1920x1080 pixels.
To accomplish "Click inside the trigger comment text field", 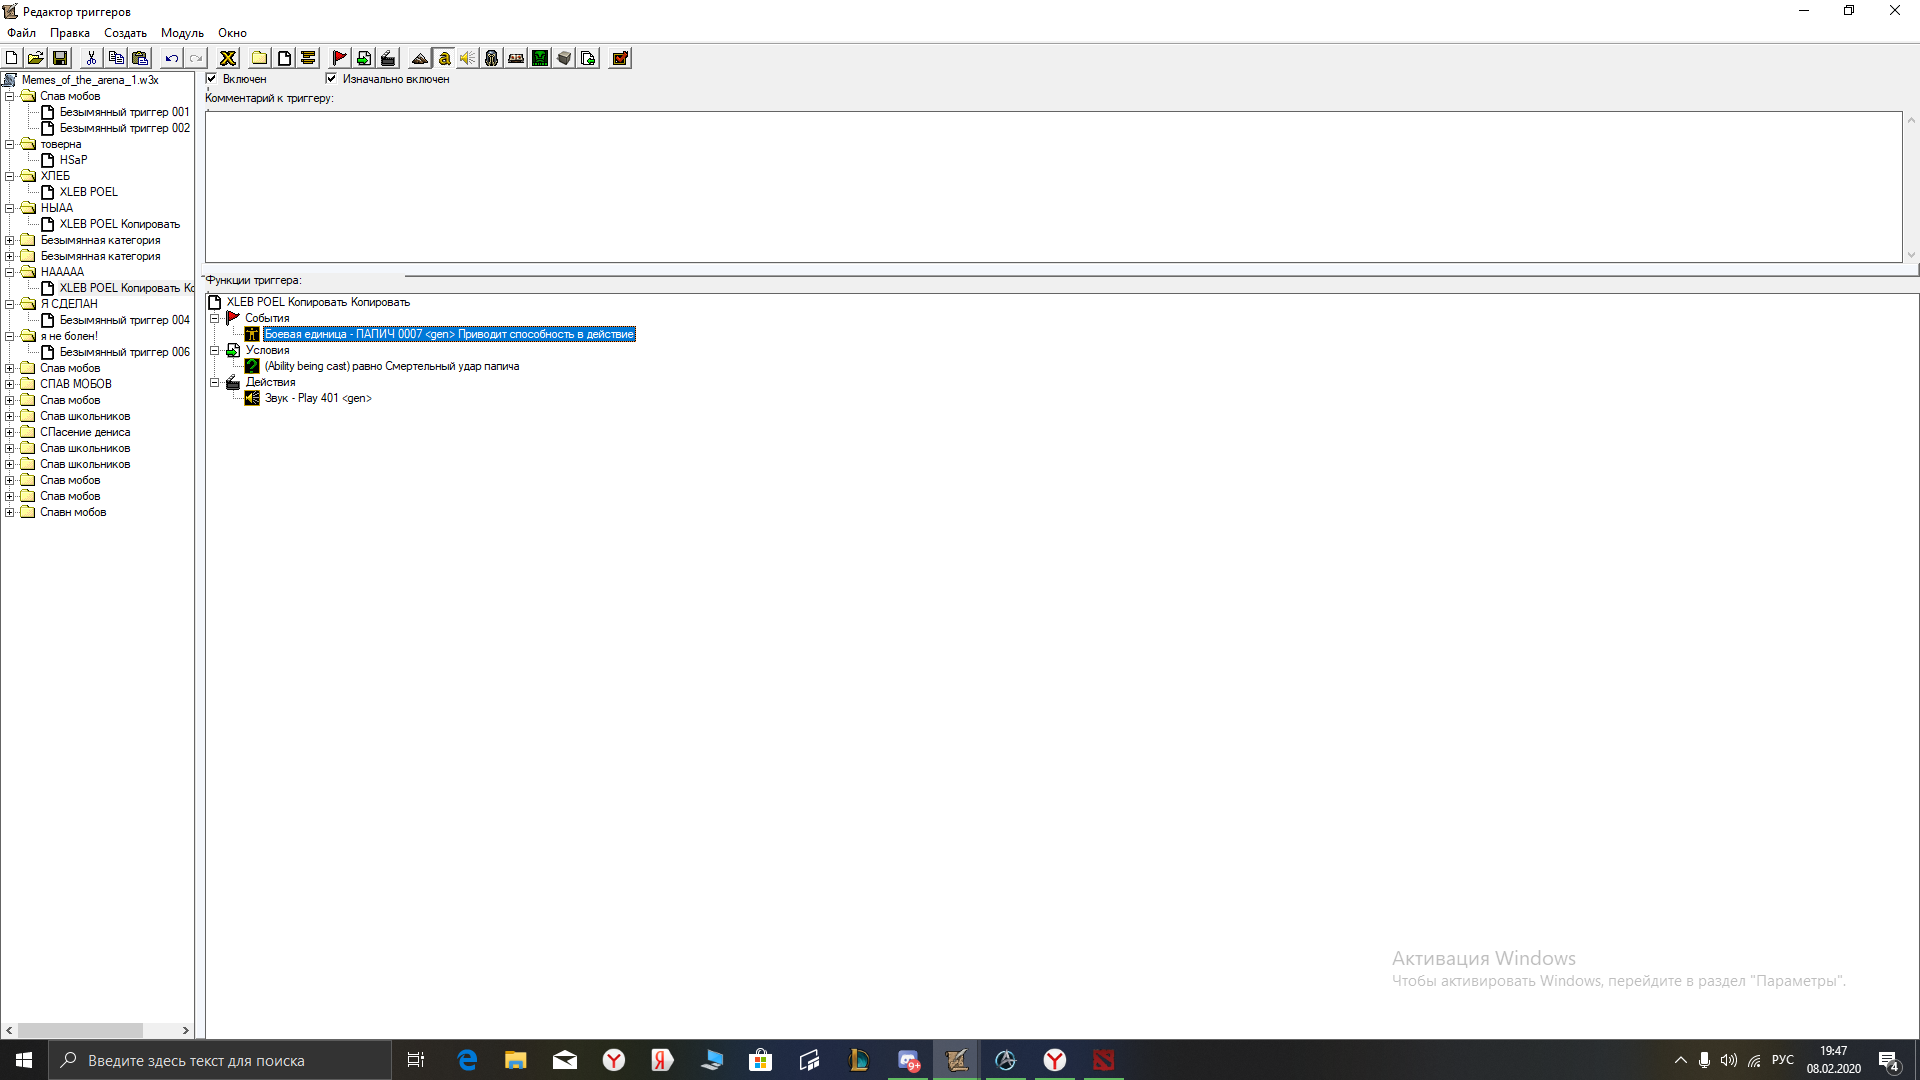I will coord(1050,187).
